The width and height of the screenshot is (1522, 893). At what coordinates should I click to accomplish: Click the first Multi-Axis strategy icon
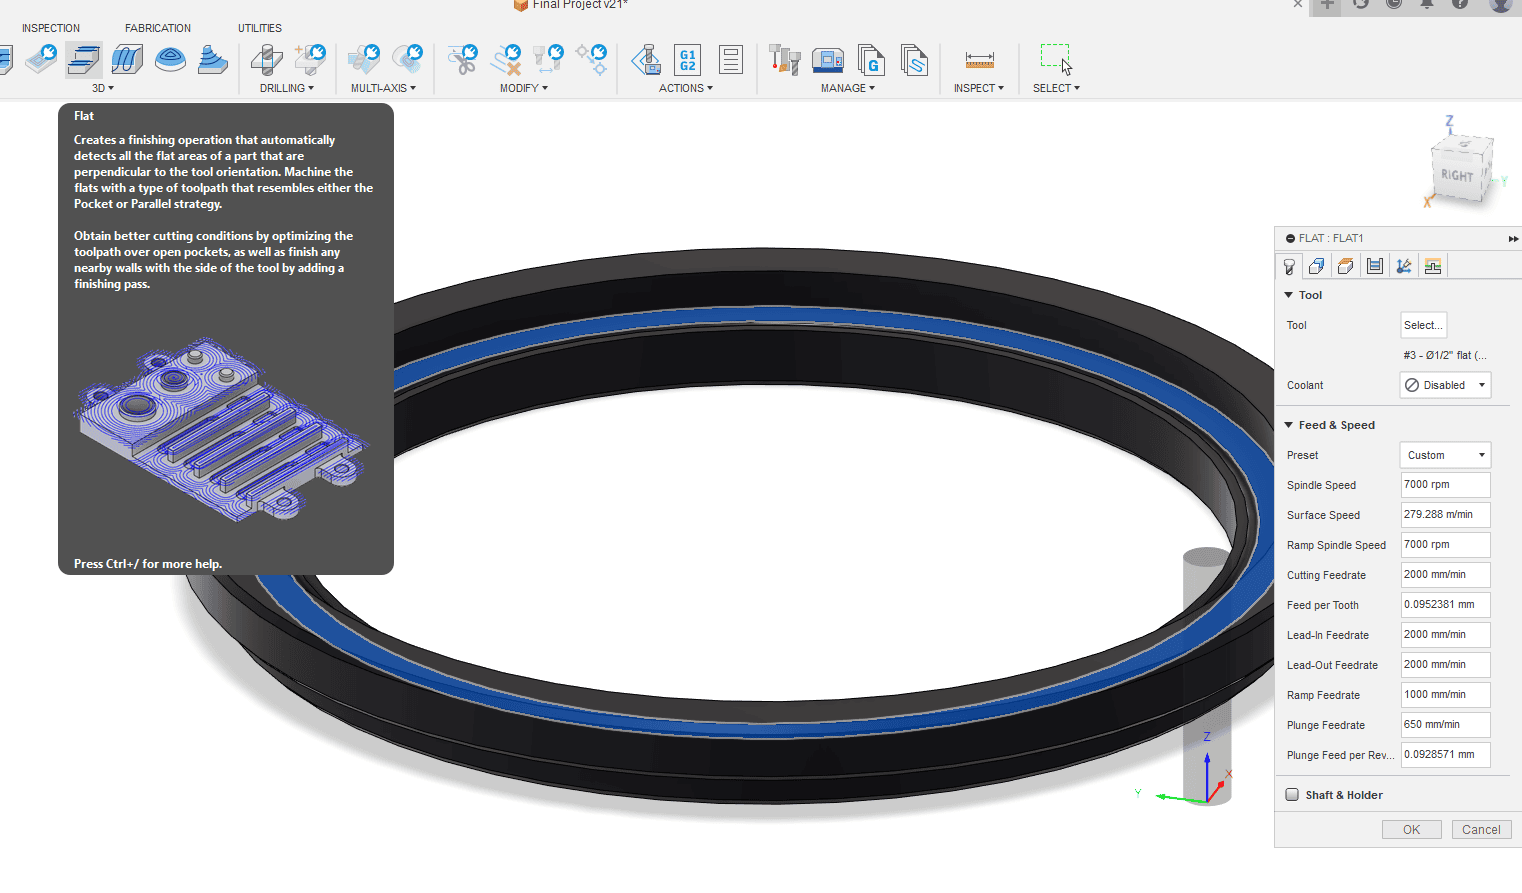364,60
